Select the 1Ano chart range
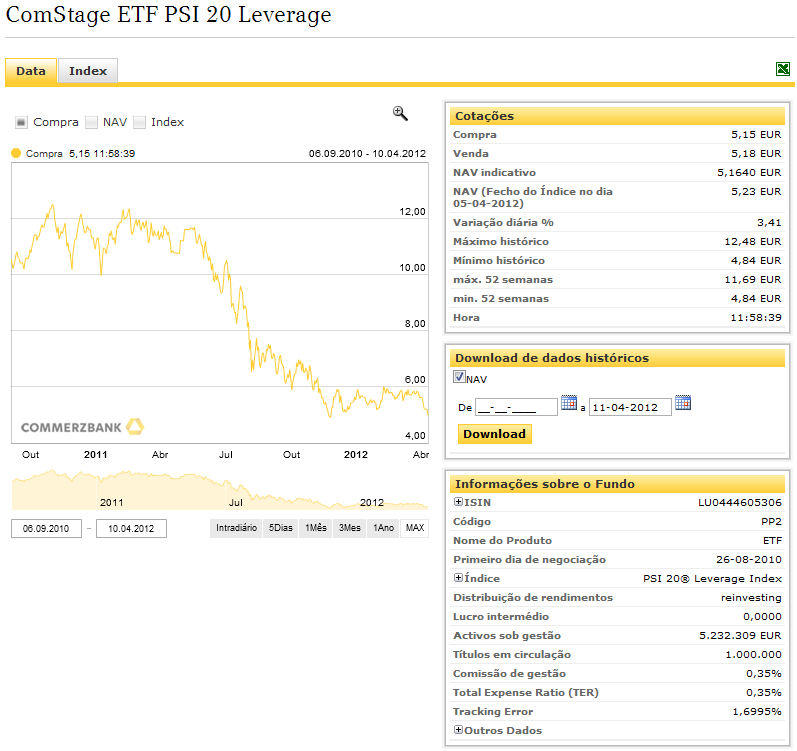Image resolution: width=797 pixels, height=751 pixels. pos(383,528)
